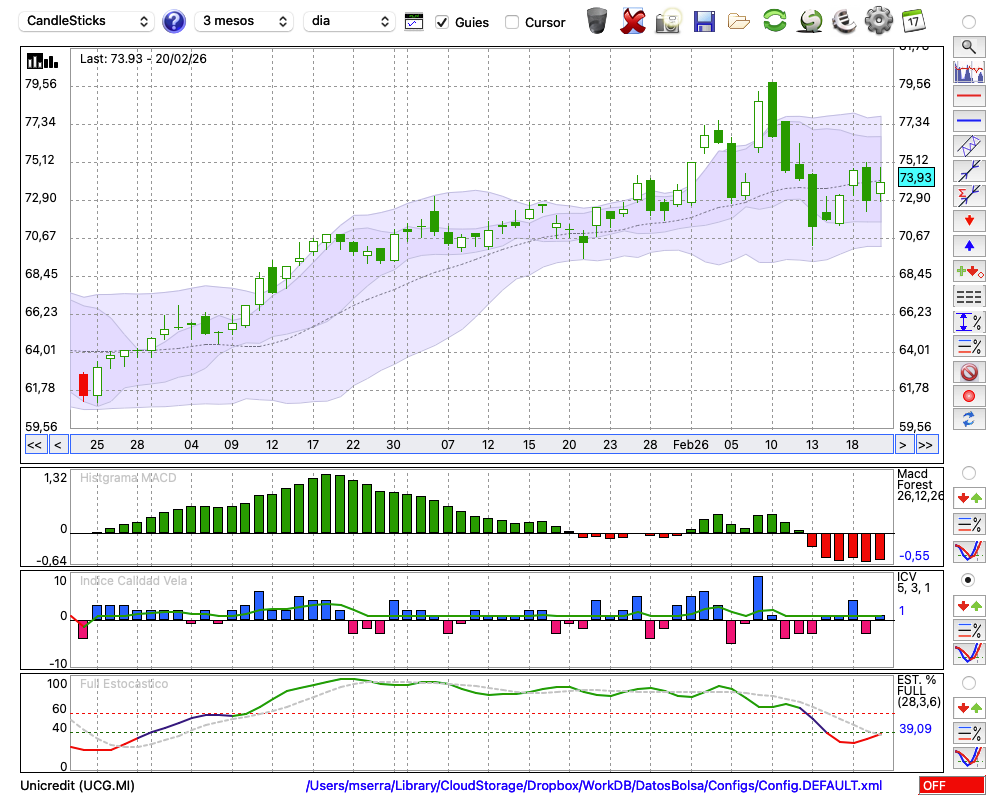1000x800 pixels.
Task: Disable the Guies checkbox
Action: (x=442, y=22)
